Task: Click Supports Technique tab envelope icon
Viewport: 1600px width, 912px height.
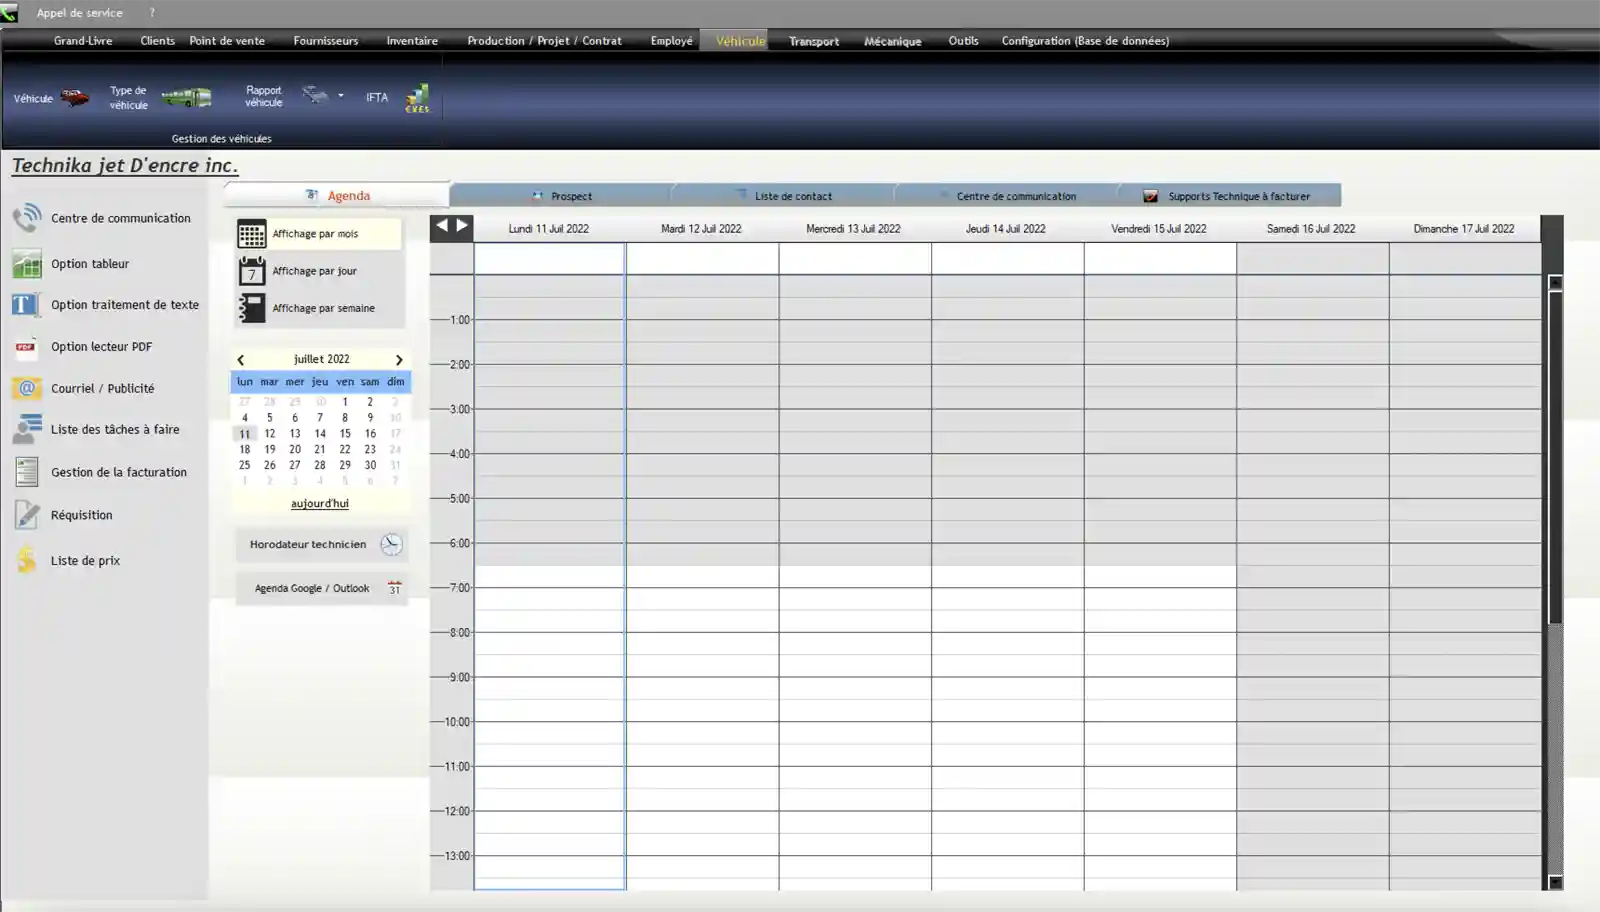Action: 1151,196
